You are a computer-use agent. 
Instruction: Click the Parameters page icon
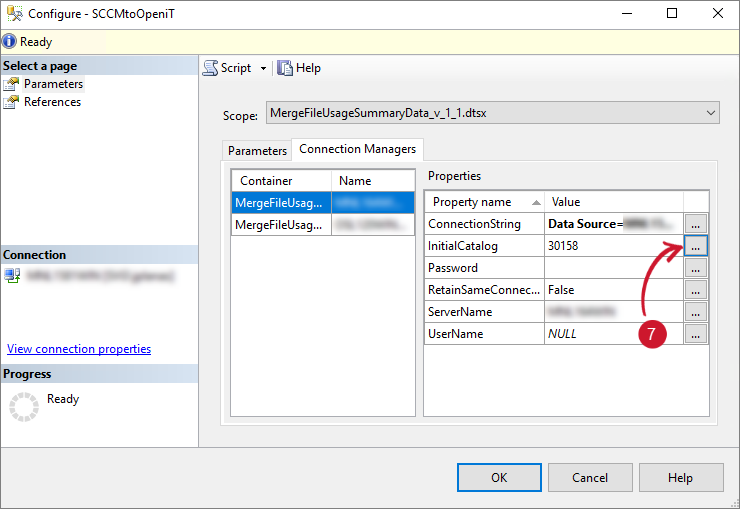pos(11,84)
